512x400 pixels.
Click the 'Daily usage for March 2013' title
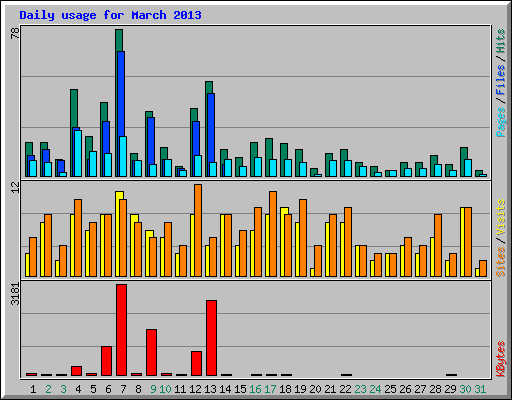(x=110, y=15)
